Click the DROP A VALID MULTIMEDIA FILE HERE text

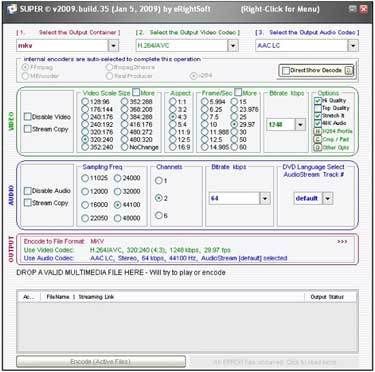[121, 273]
